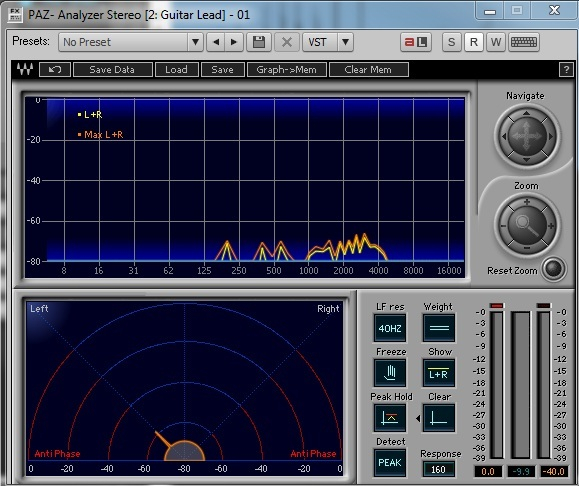Click the left level meter bar
Viewport: 579px width, 486px height.
point(497,384)
